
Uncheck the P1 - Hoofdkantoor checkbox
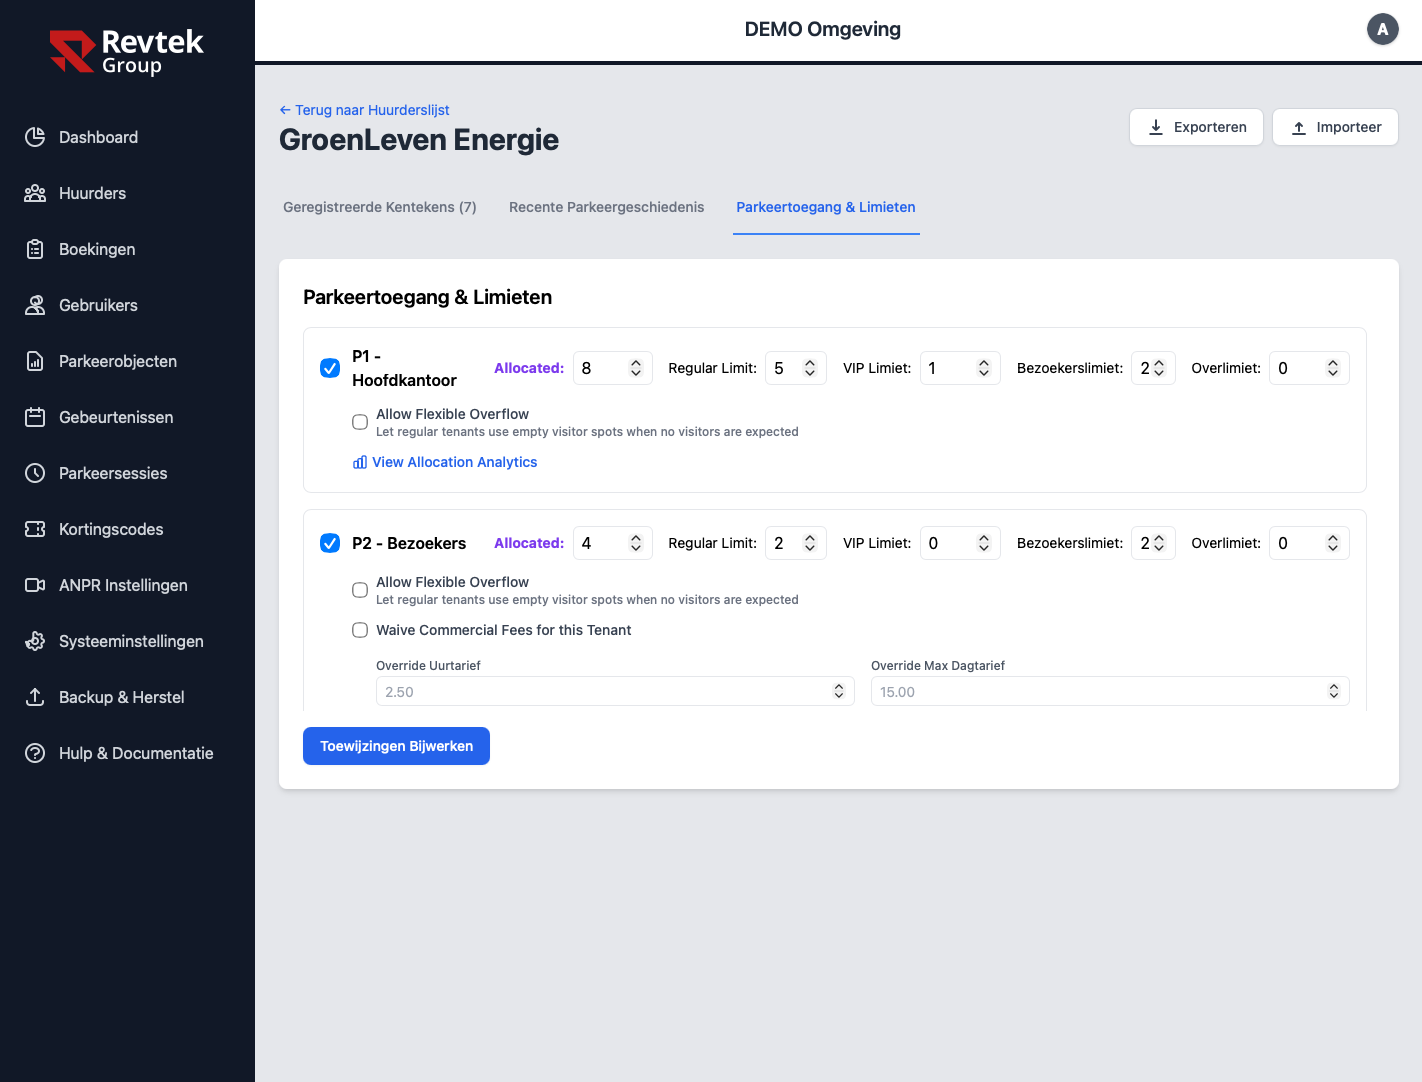pos(330,368)
